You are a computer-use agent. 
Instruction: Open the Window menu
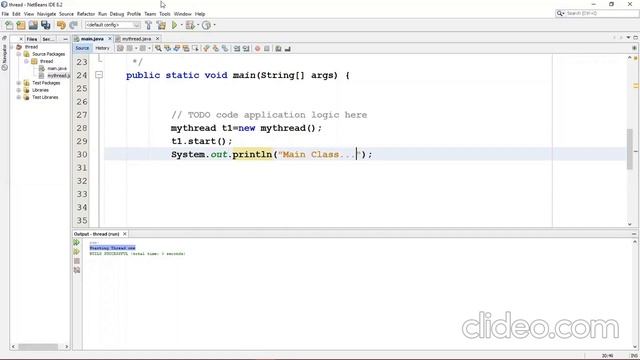pyautogui.click(x=182, y=14)
